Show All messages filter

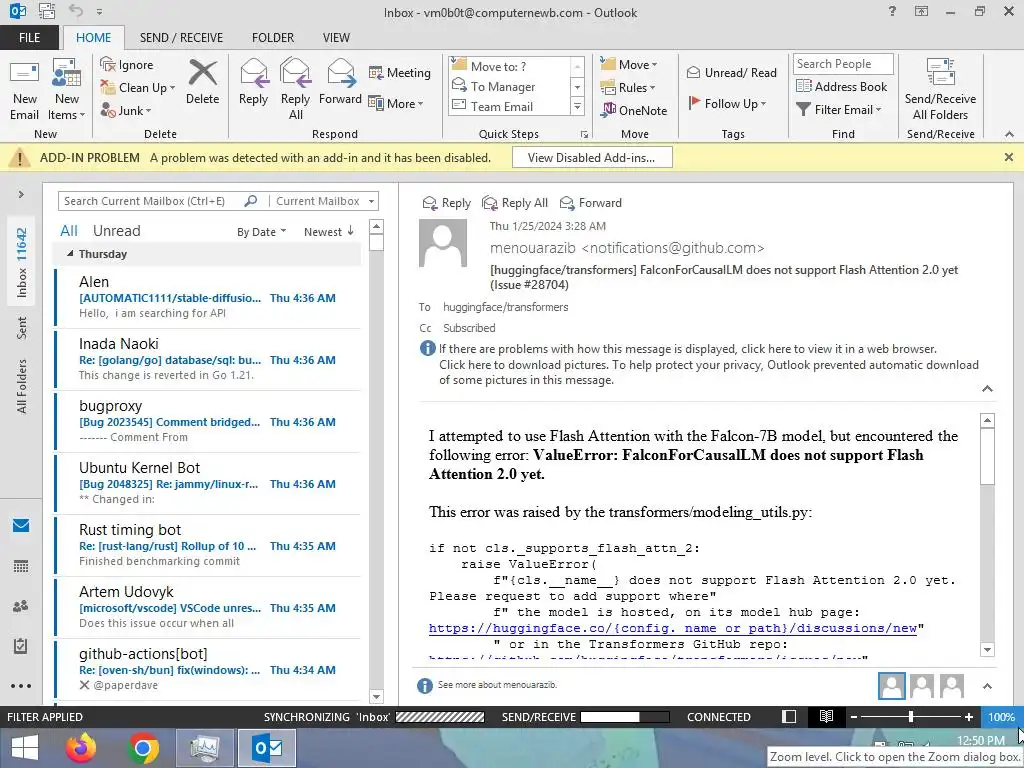[69, 231]
